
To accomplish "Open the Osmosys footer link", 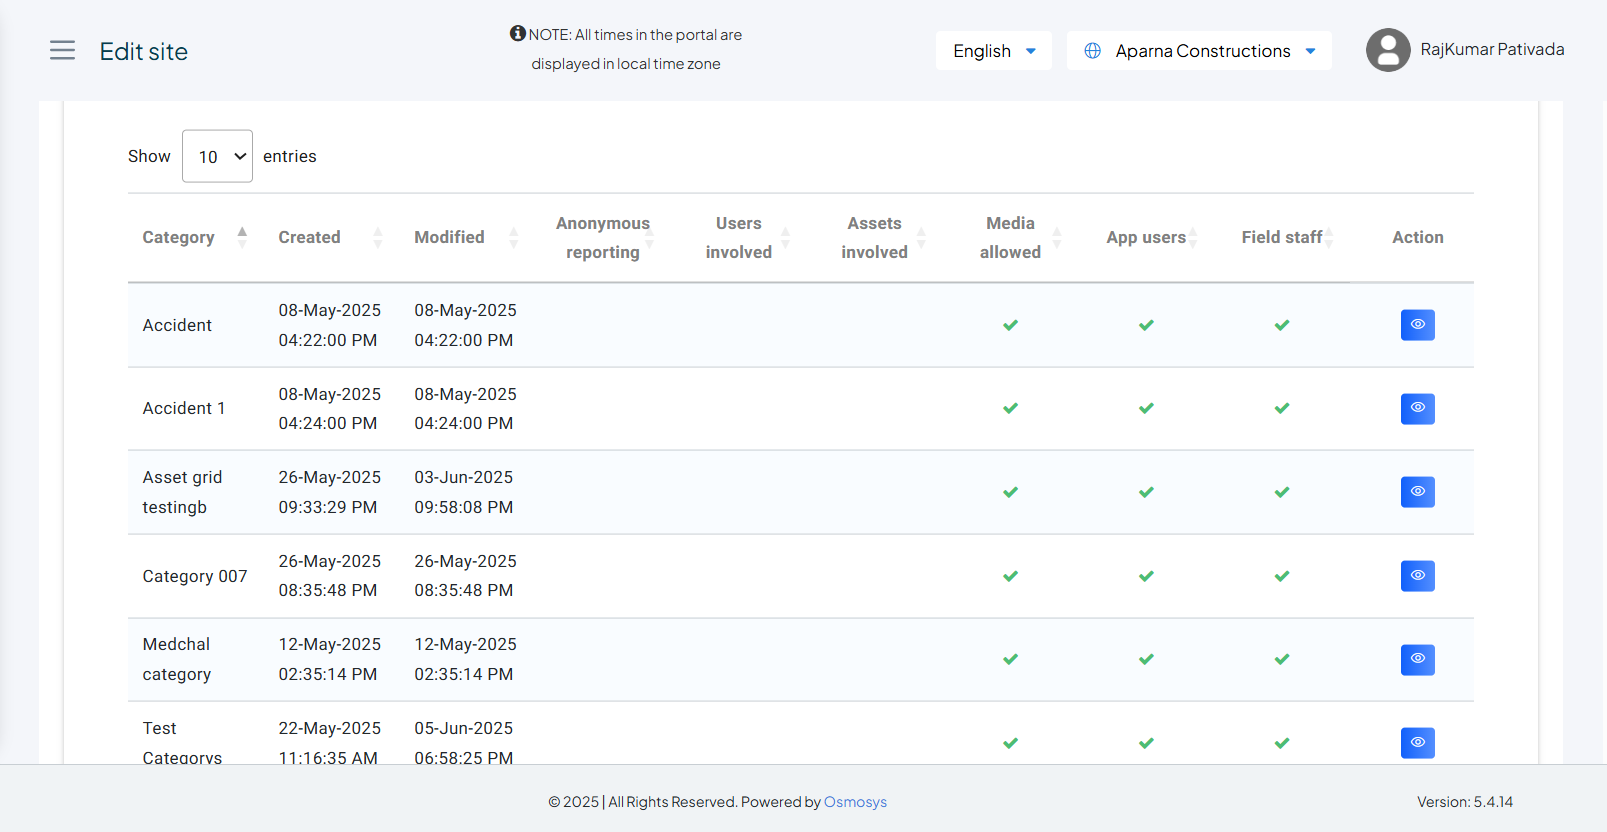I will [855, 802].
